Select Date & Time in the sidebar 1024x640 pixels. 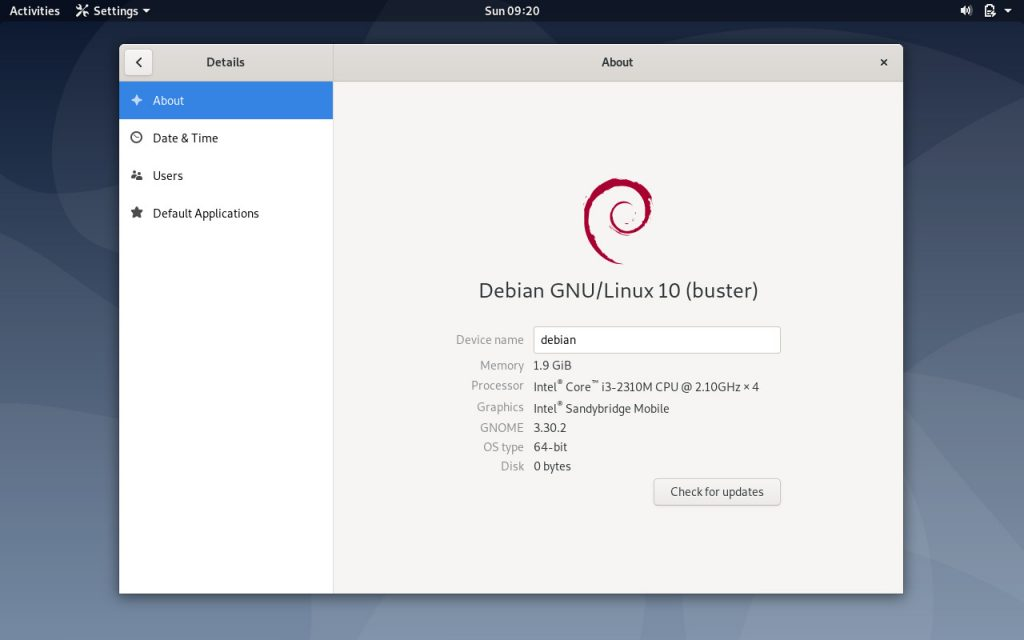tap(185, 138)
